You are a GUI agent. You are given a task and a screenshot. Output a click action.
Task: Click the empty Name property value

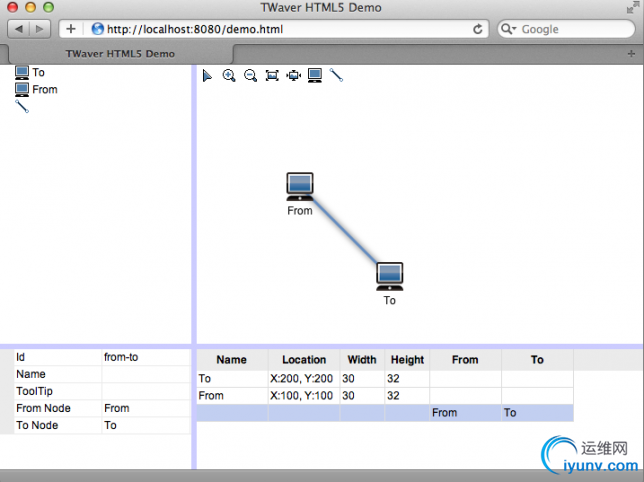click(146, 374)
